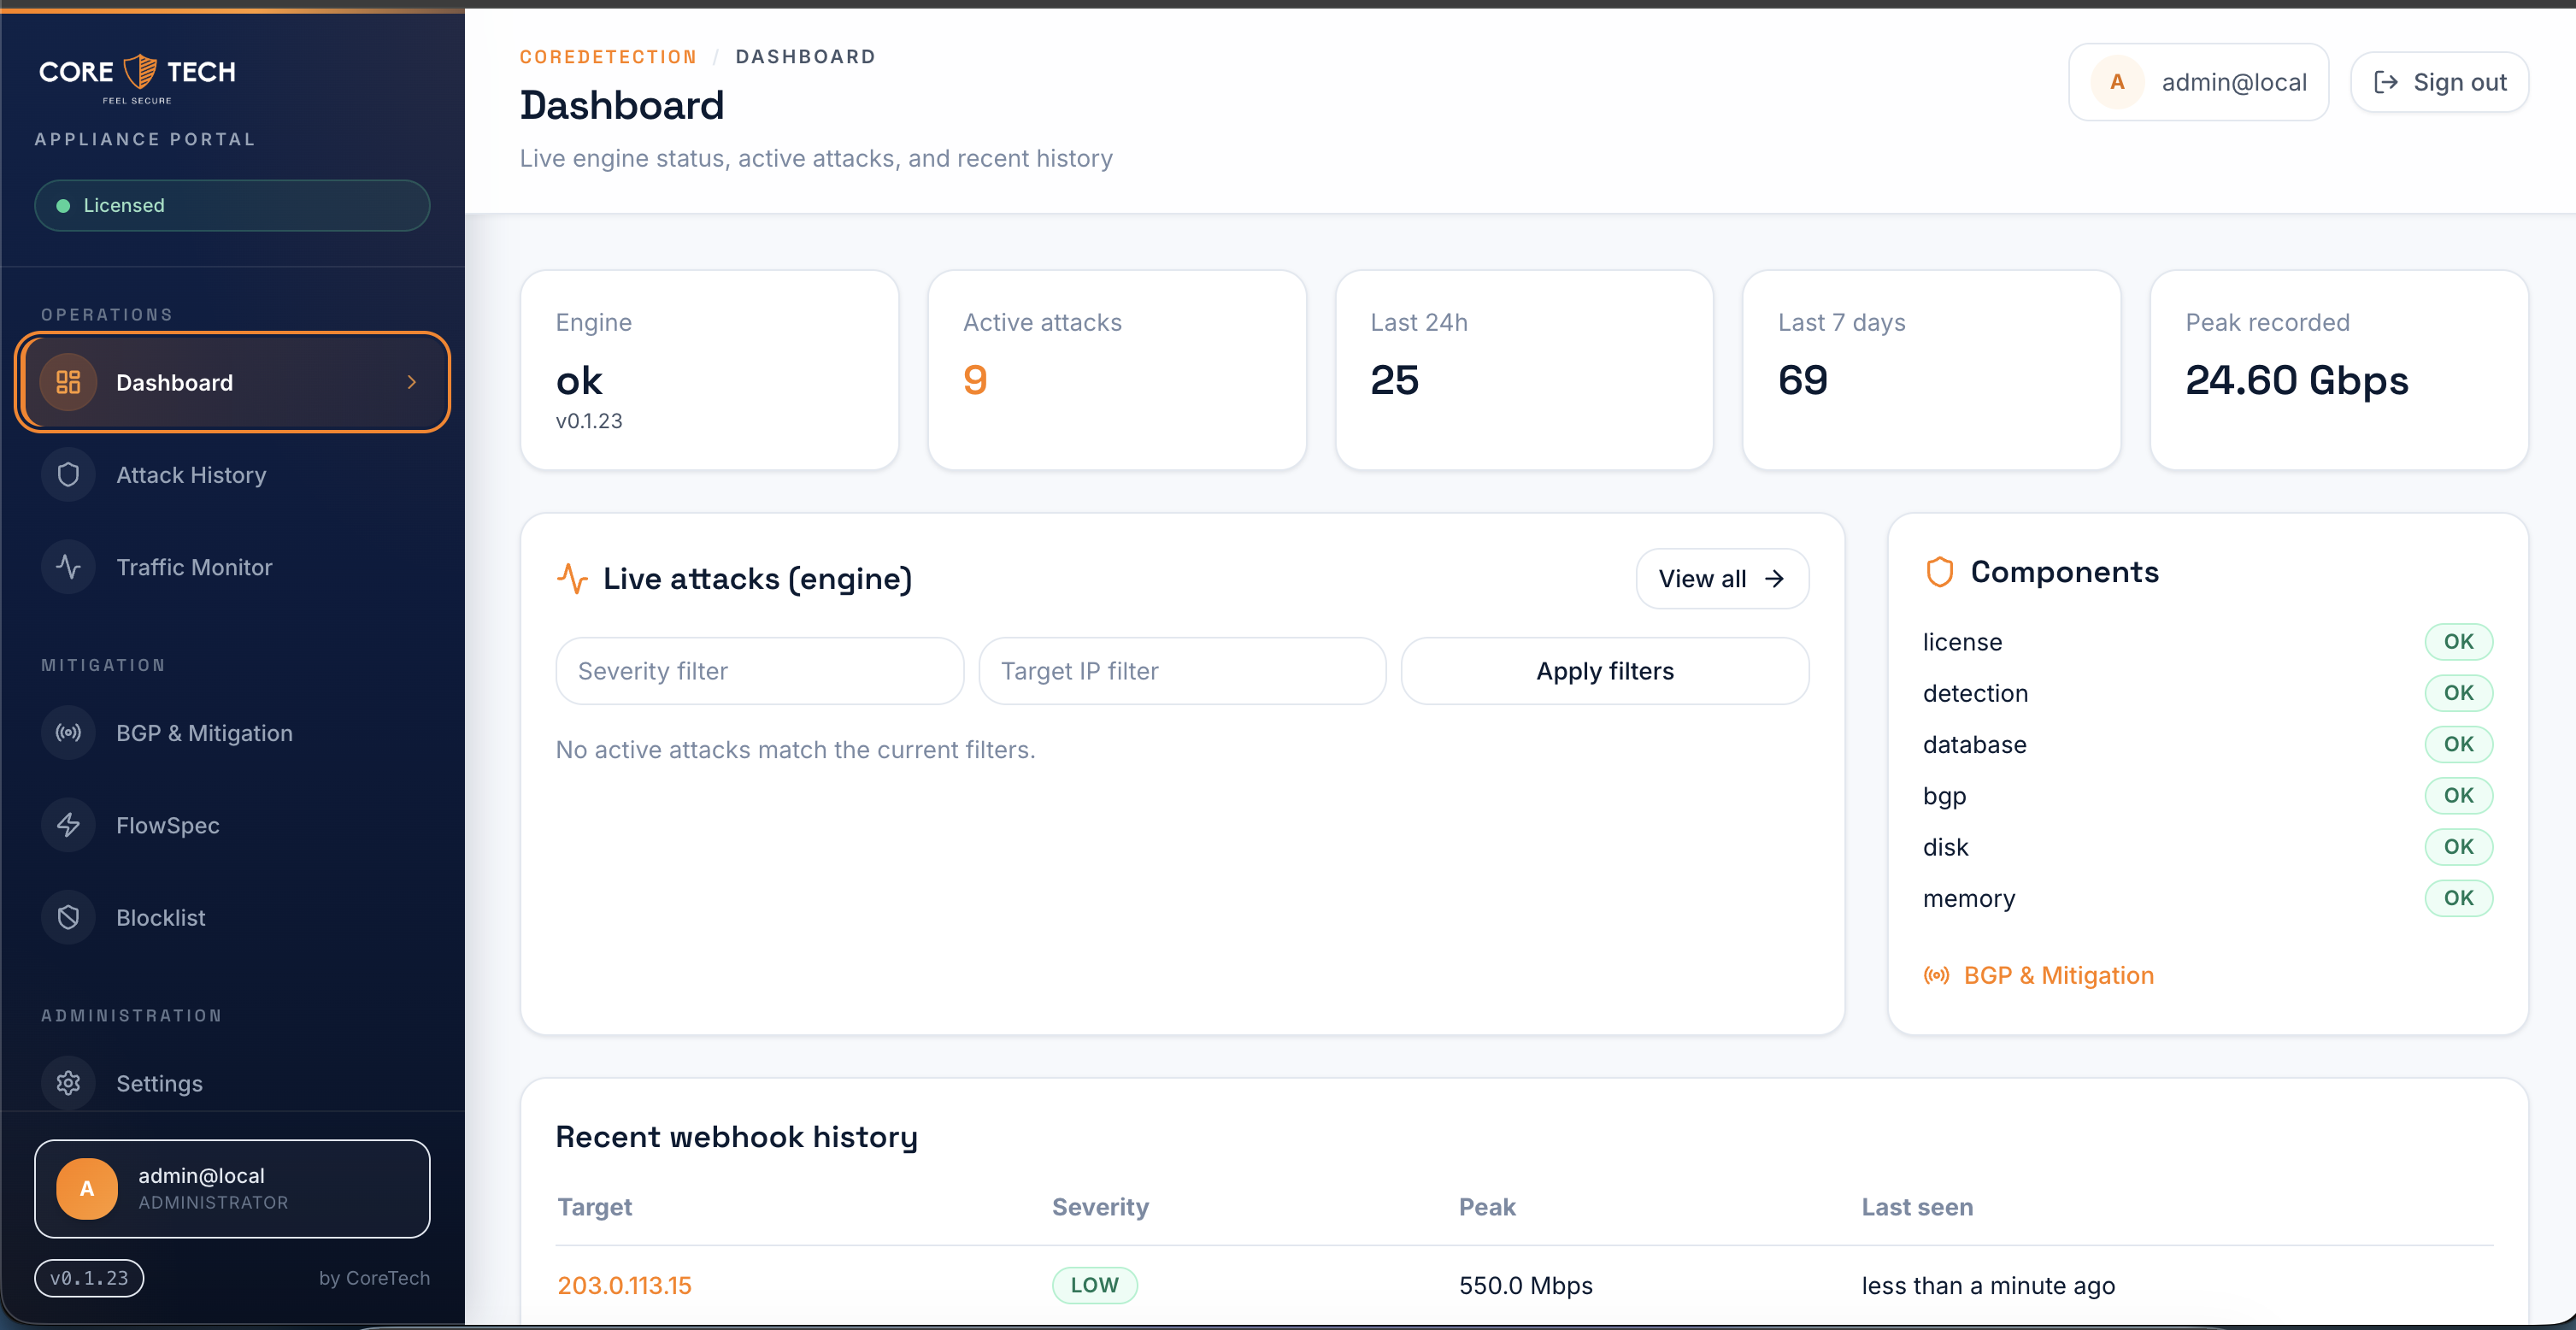2576x1330 pixels.
Task: Click broadcast icon beside orange BGP & Mitigation link
Action: coord(1936,975)
